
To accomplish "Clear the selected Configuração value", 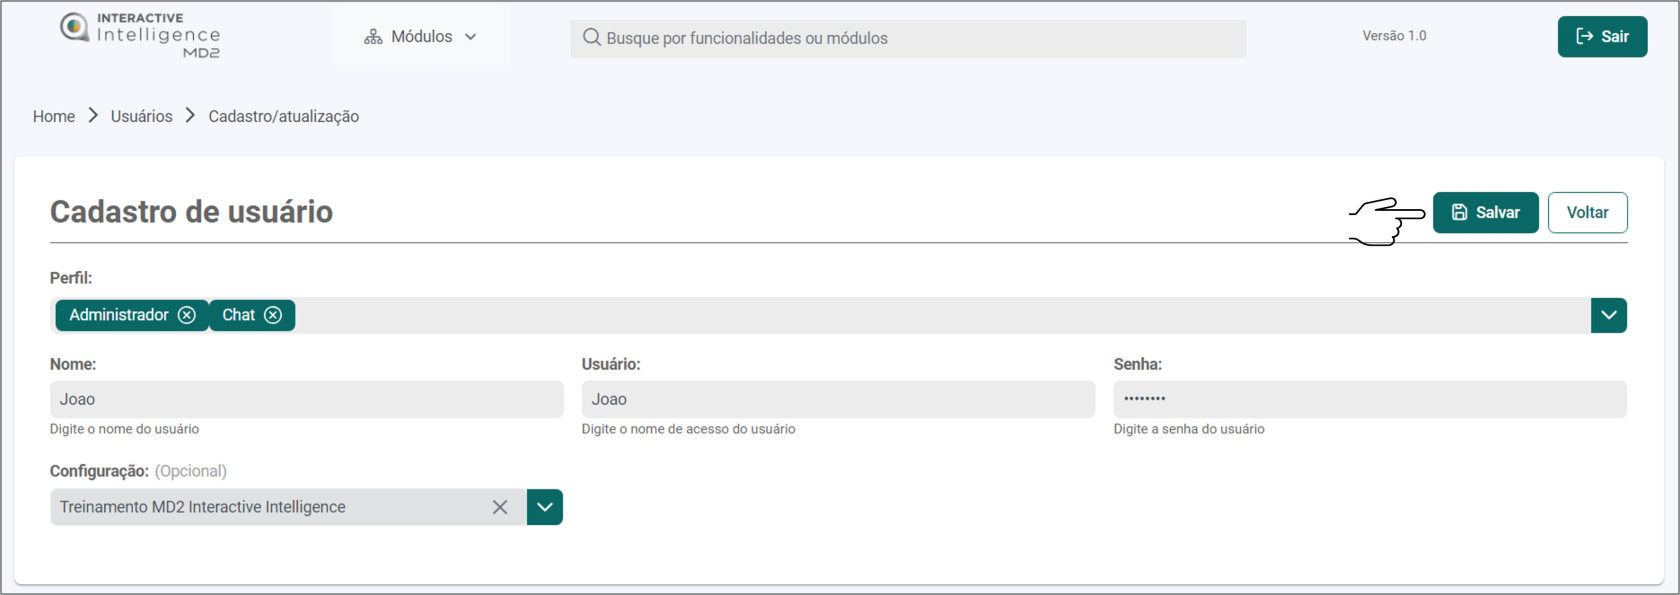I will tap(500, 507).
